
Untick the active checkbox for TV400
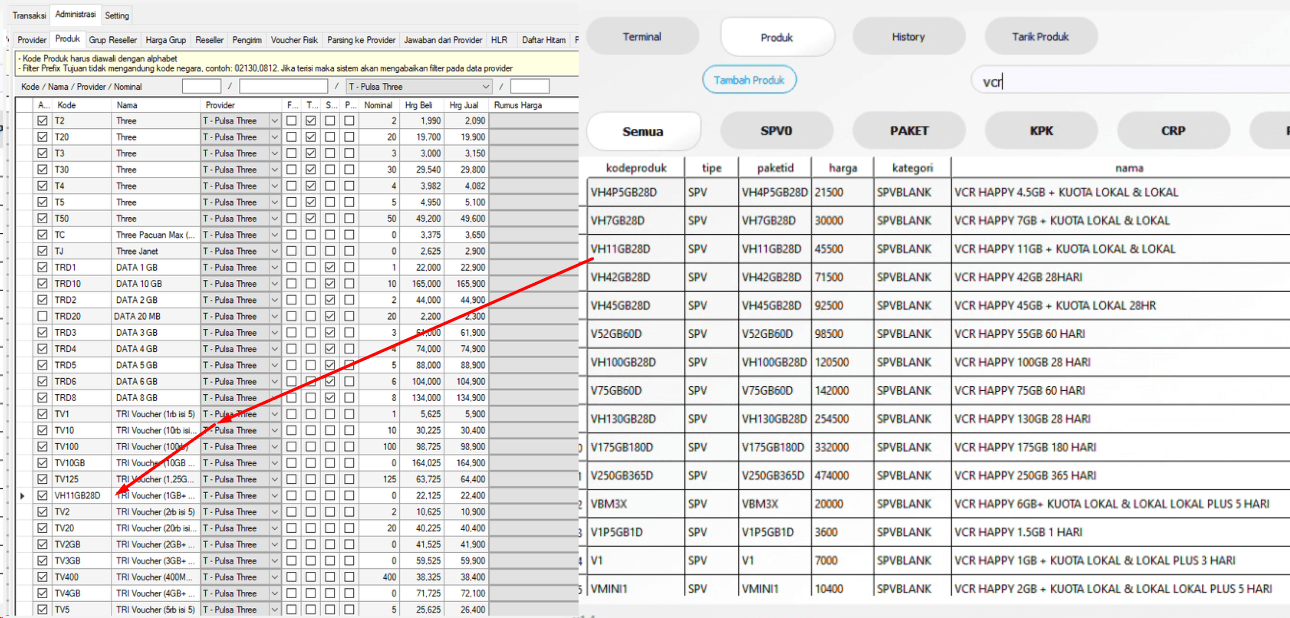[42, 577]
